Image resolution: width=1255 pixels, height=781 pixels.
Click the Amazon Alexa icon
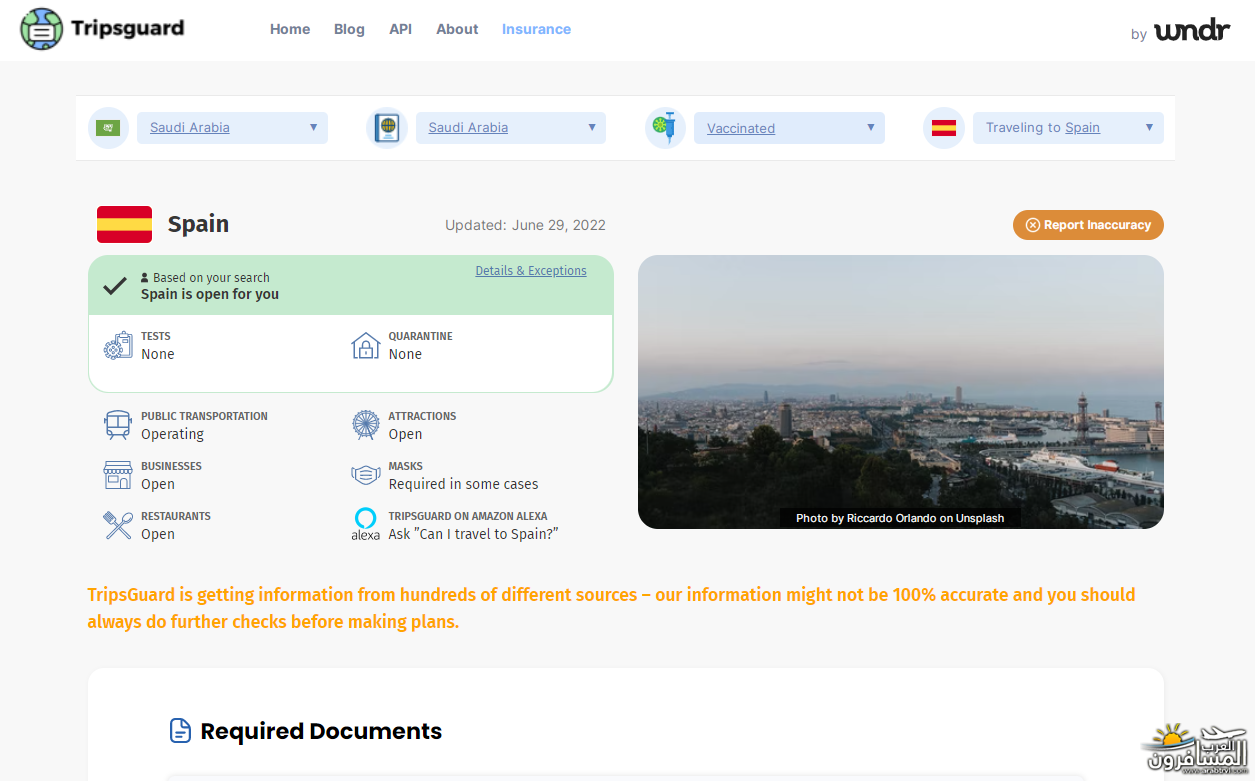[366, 524]
